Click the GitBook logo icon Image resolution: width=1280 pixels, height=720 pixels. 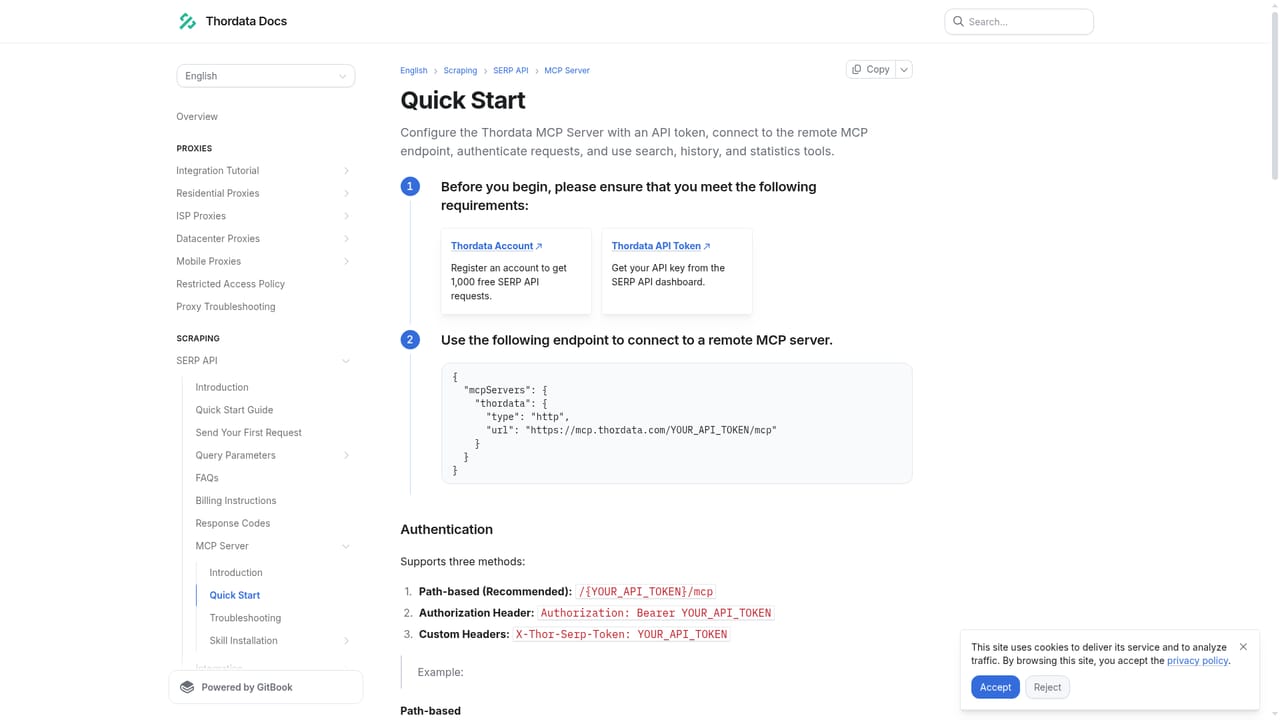[187, 687]
